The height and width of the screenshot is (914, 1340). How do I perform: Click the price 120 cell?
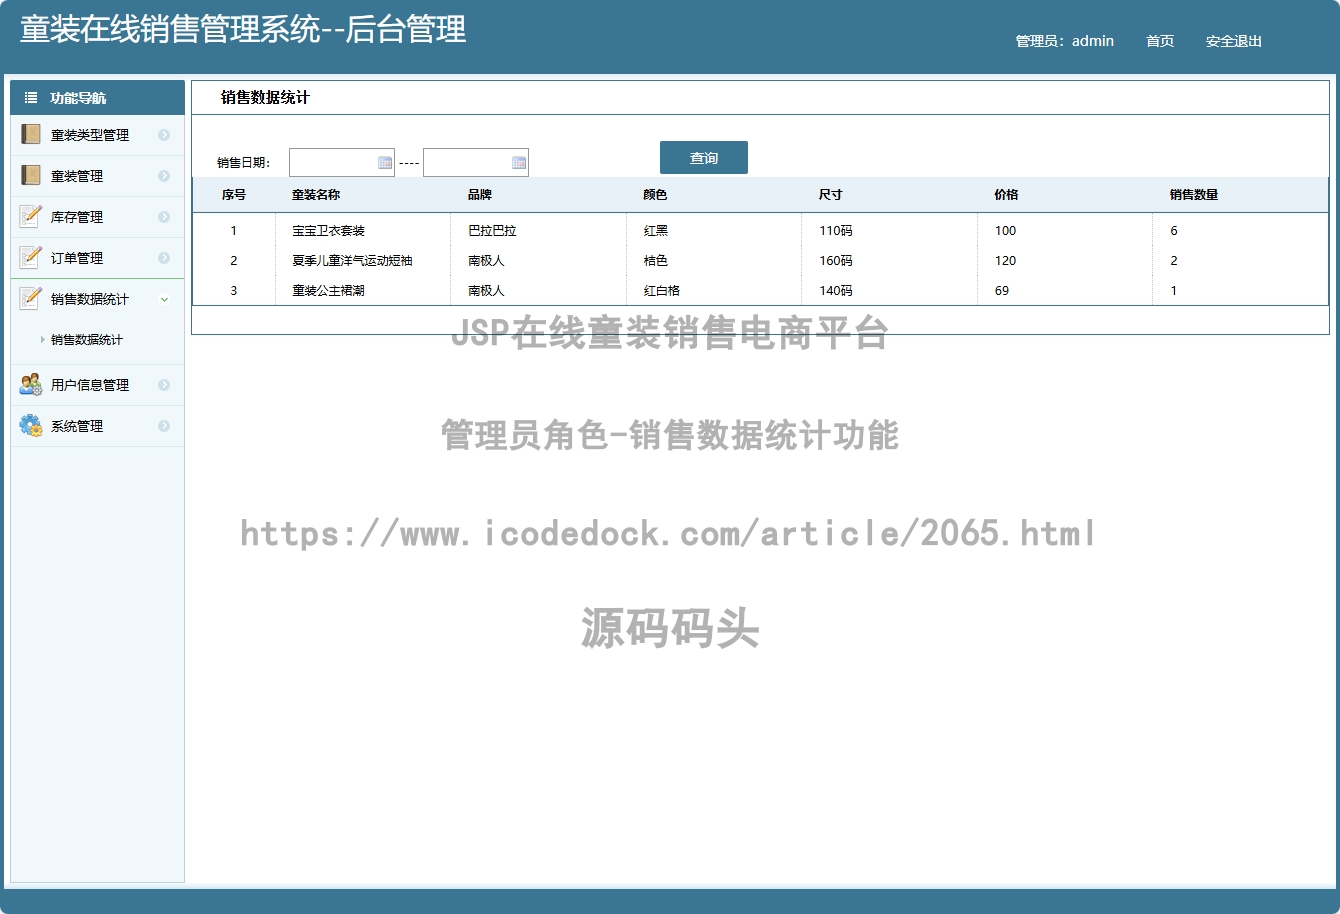pyautogui.click(x=1005, y=261)
